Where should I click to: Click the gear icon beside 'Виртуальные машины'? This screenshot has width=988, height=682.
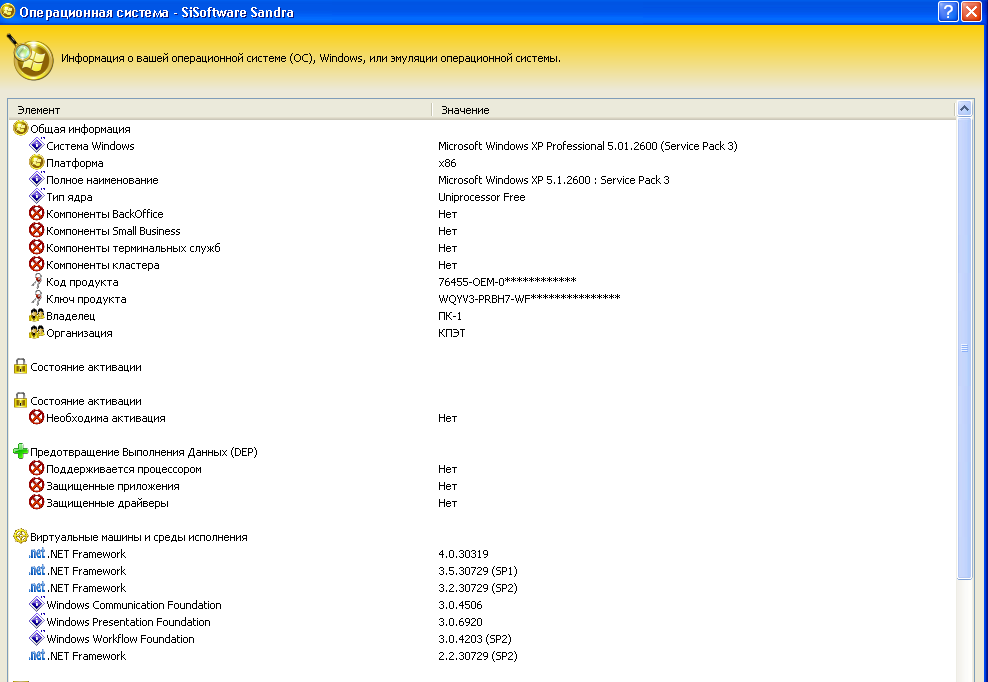click(20, 536)
